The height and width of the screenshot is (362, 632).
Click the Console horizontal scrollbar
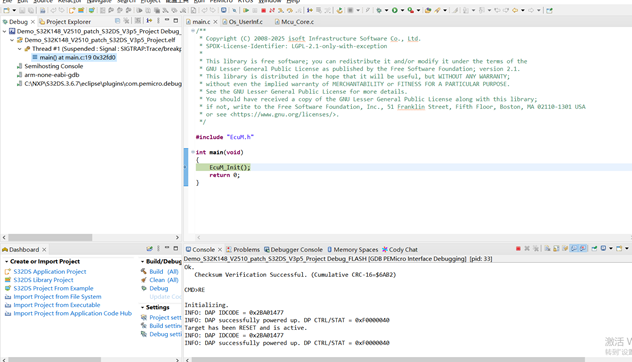(x=388, y=359)
